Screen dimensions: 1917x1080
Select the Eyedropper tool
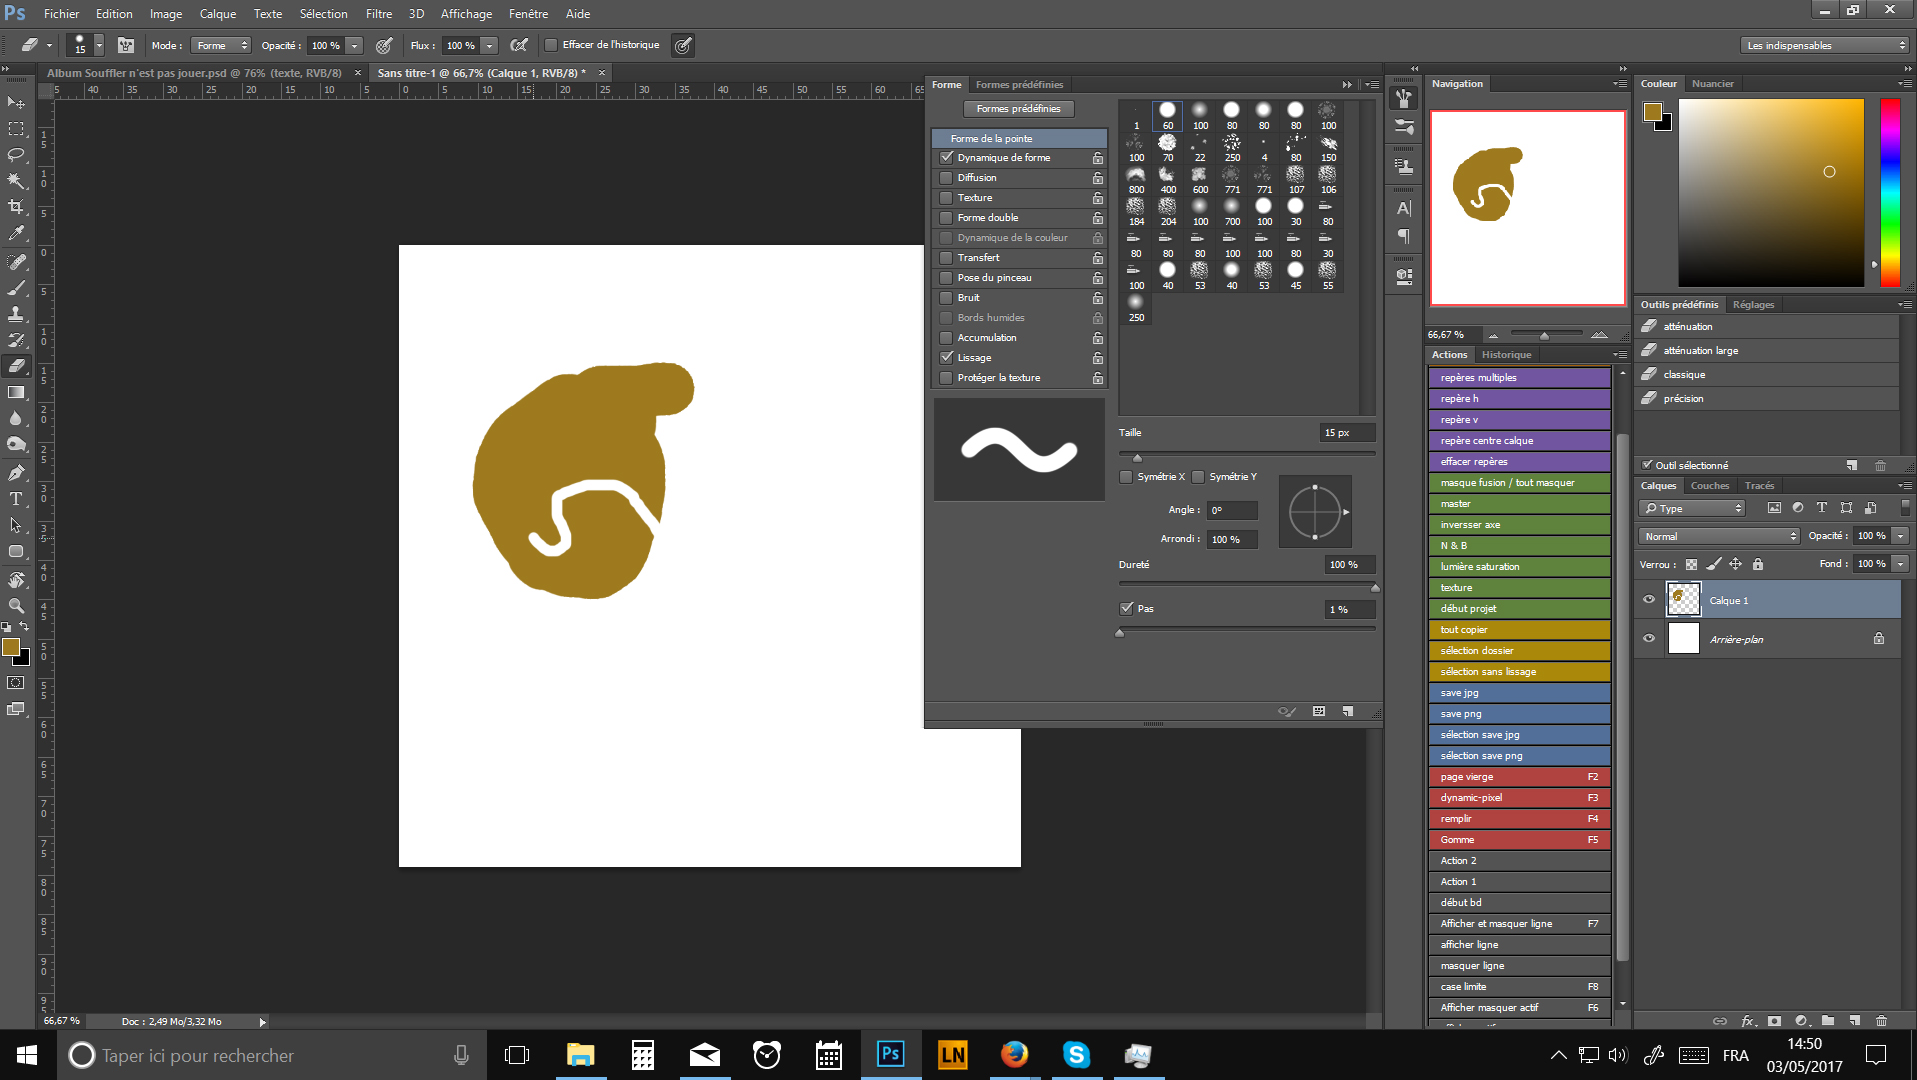click(16, 233)
